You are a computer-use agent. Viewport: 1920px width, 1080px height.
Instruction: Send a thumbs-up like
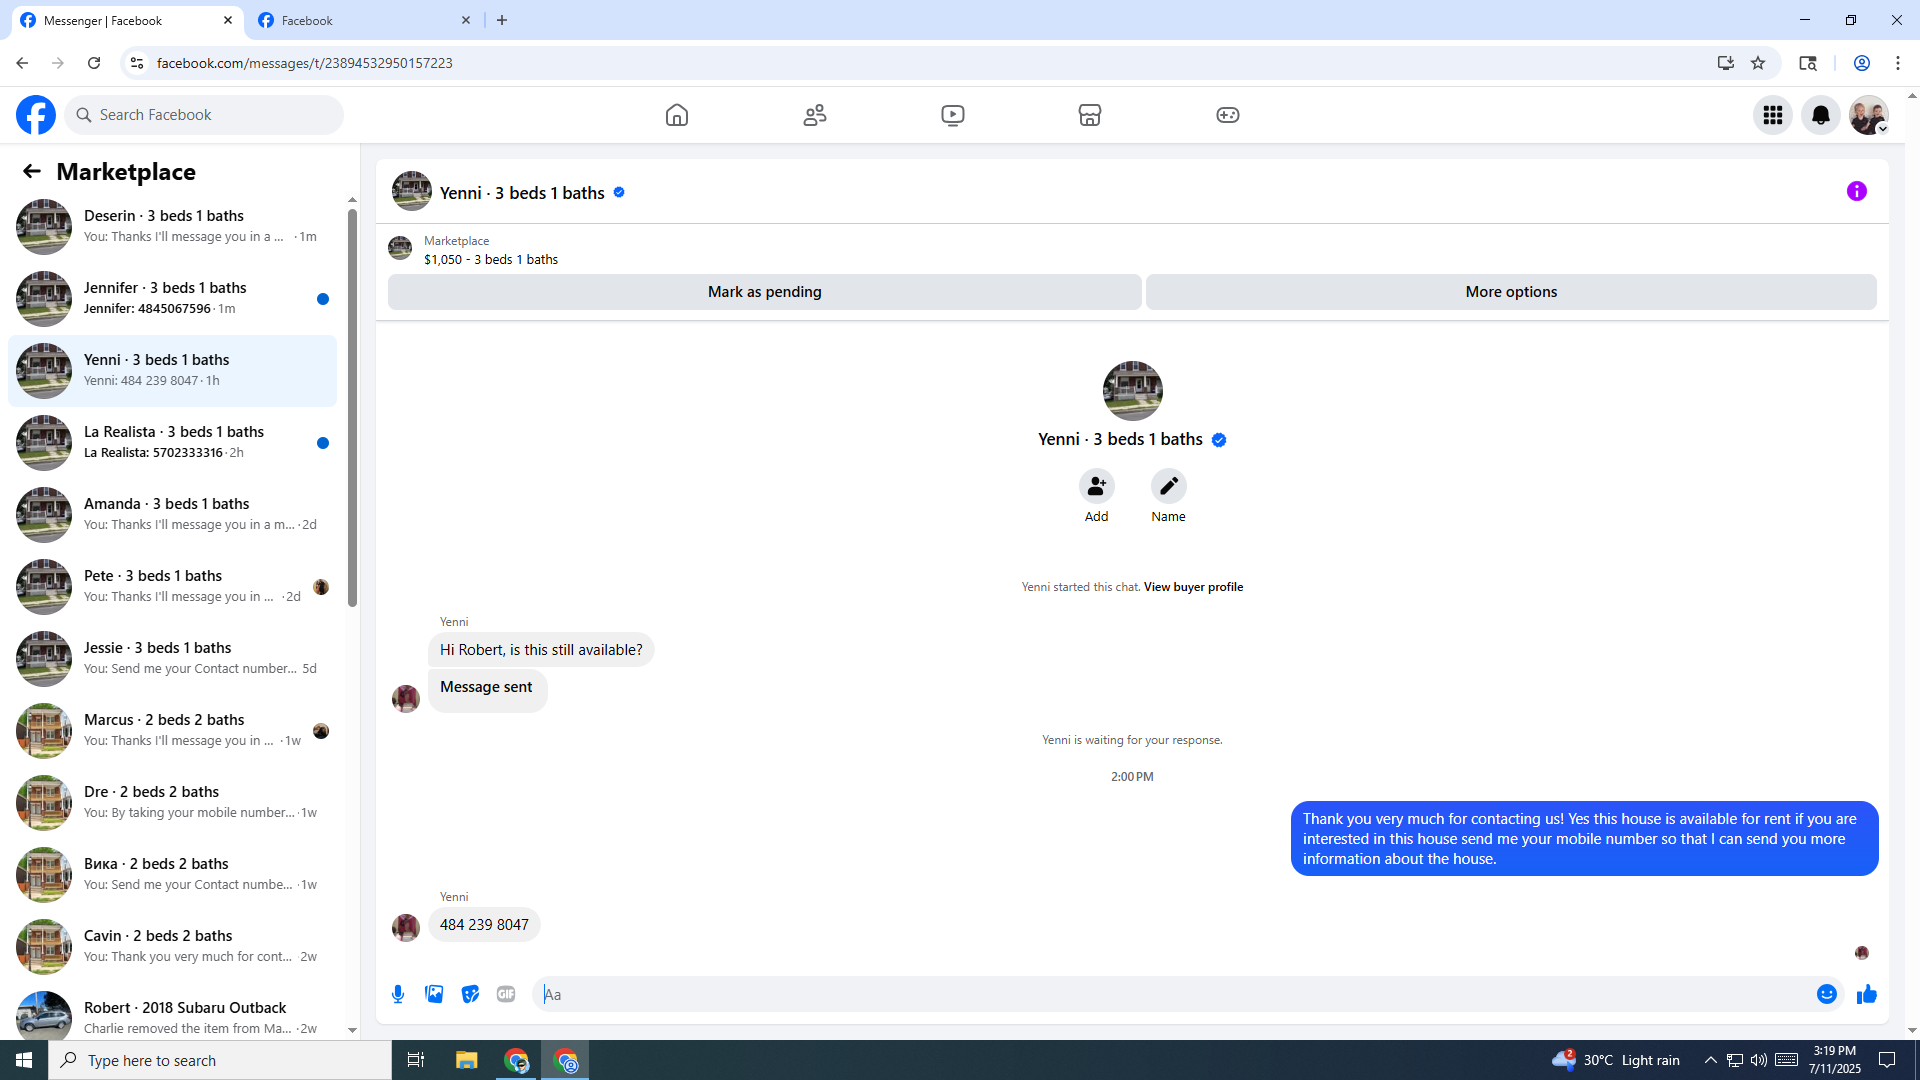click(1867, 994)
